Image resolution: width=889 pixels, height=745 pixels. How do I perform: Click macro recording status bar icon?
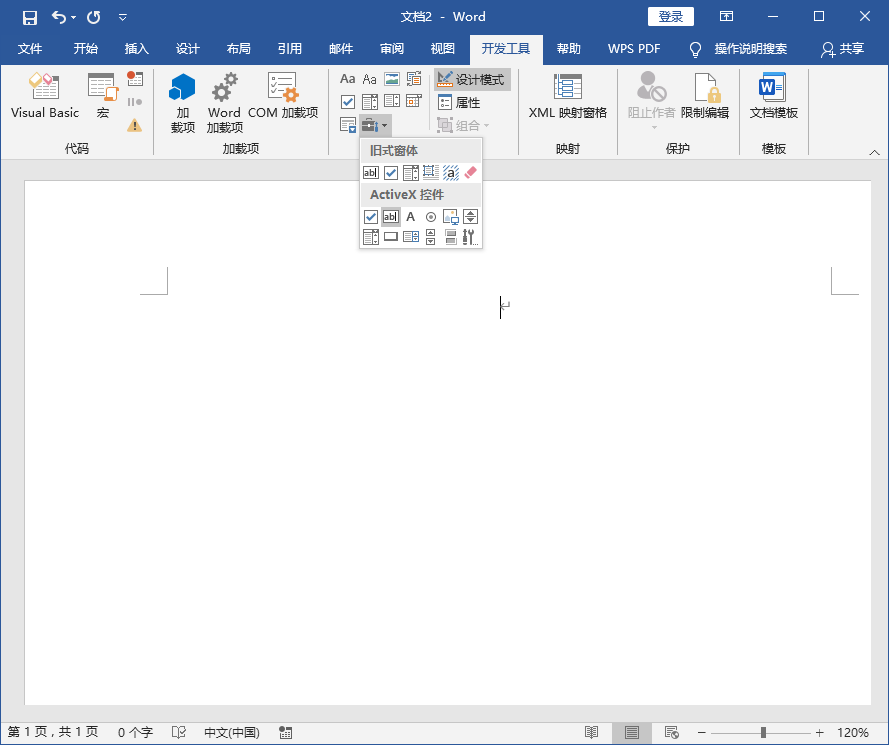pyautogui.click(x=286, y=733)
